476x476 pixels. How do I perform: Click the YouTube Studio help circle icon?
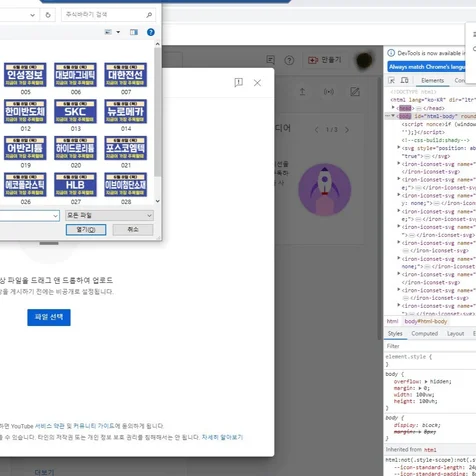click(x=289, y=60)
